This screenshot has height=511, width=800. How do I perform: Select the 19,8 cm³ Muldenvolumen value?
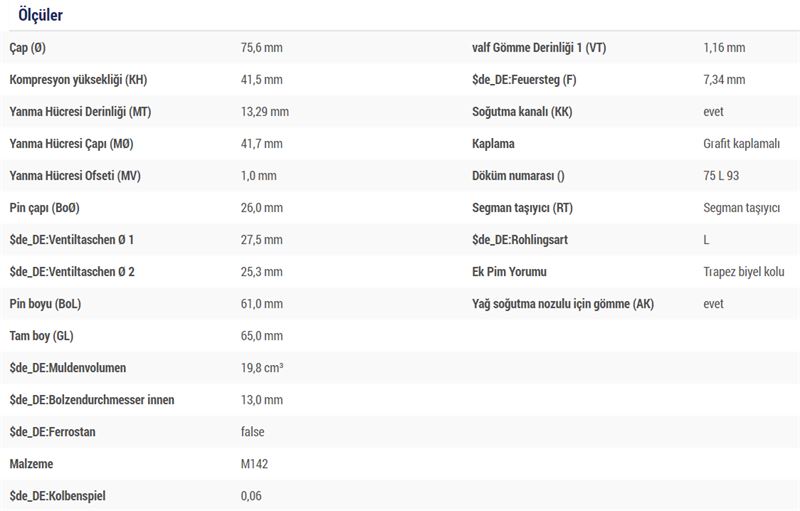pyautogui.click(x=262, y=368)
